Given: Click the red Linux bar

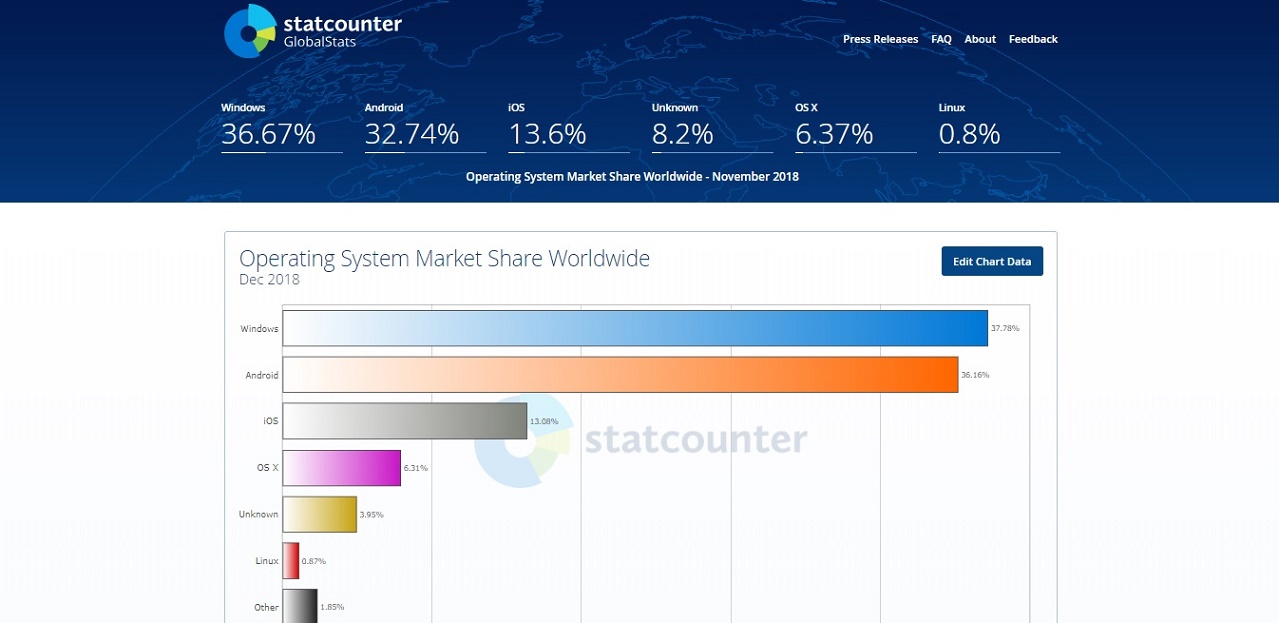Looking at the screenshot, I should click(291, 561).
